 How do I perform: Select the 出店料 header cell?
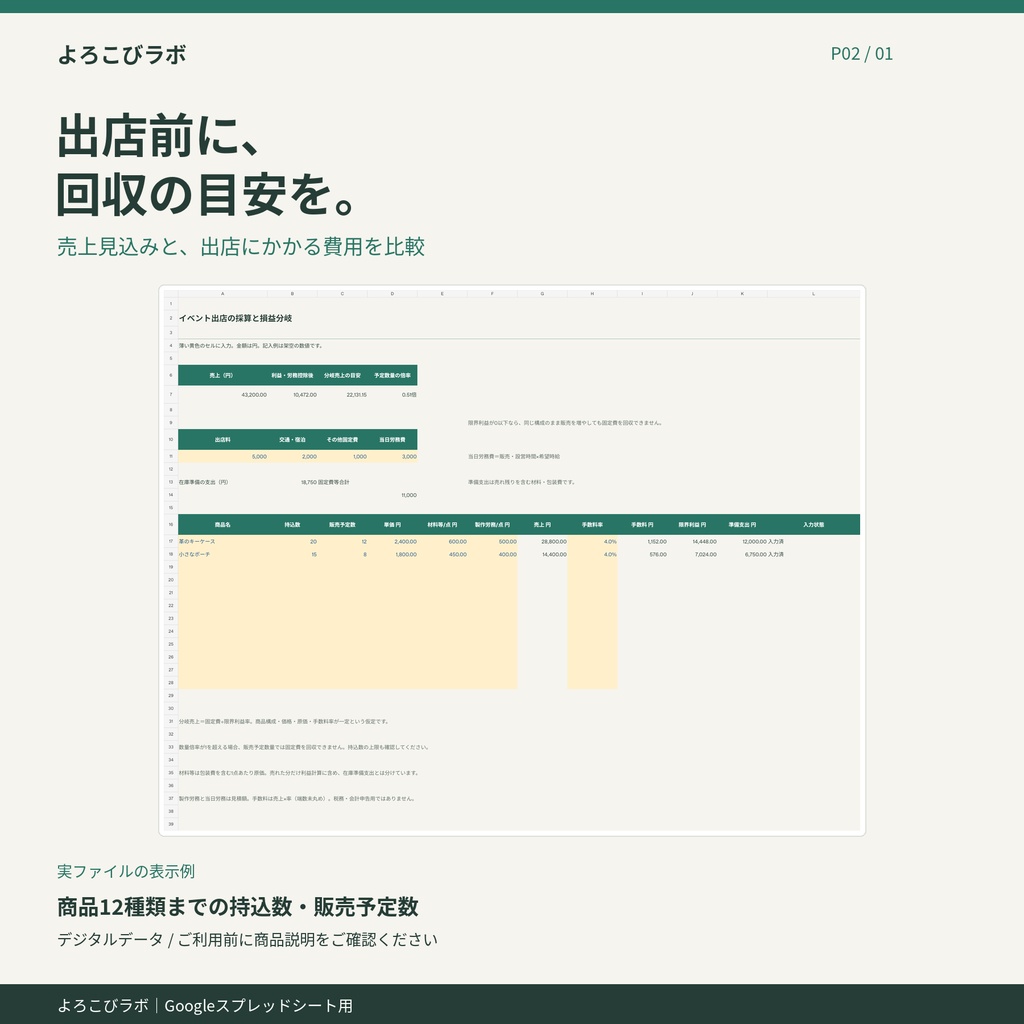tap(222, 440)
